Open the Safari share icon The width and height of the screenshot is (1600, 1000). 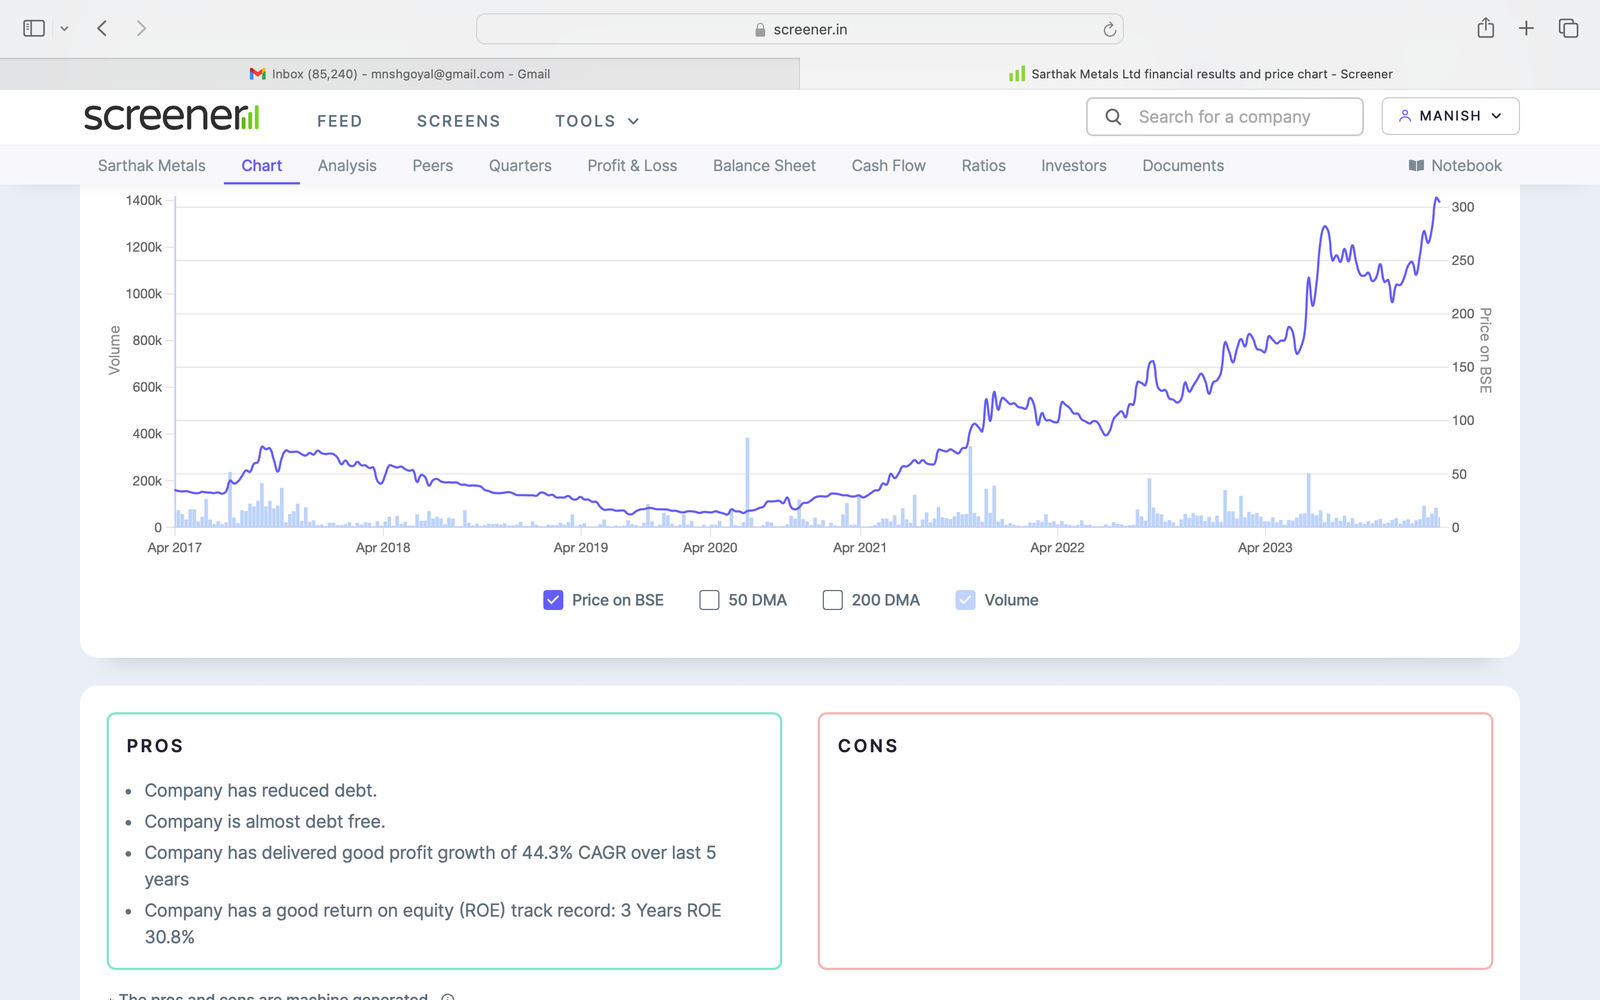[x=1485, y=29]
